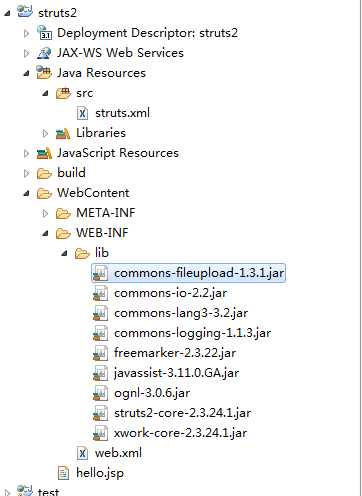Select ognl-3.0.6.jar name
This screenshot has height=496, width=362.
(152, 393)
